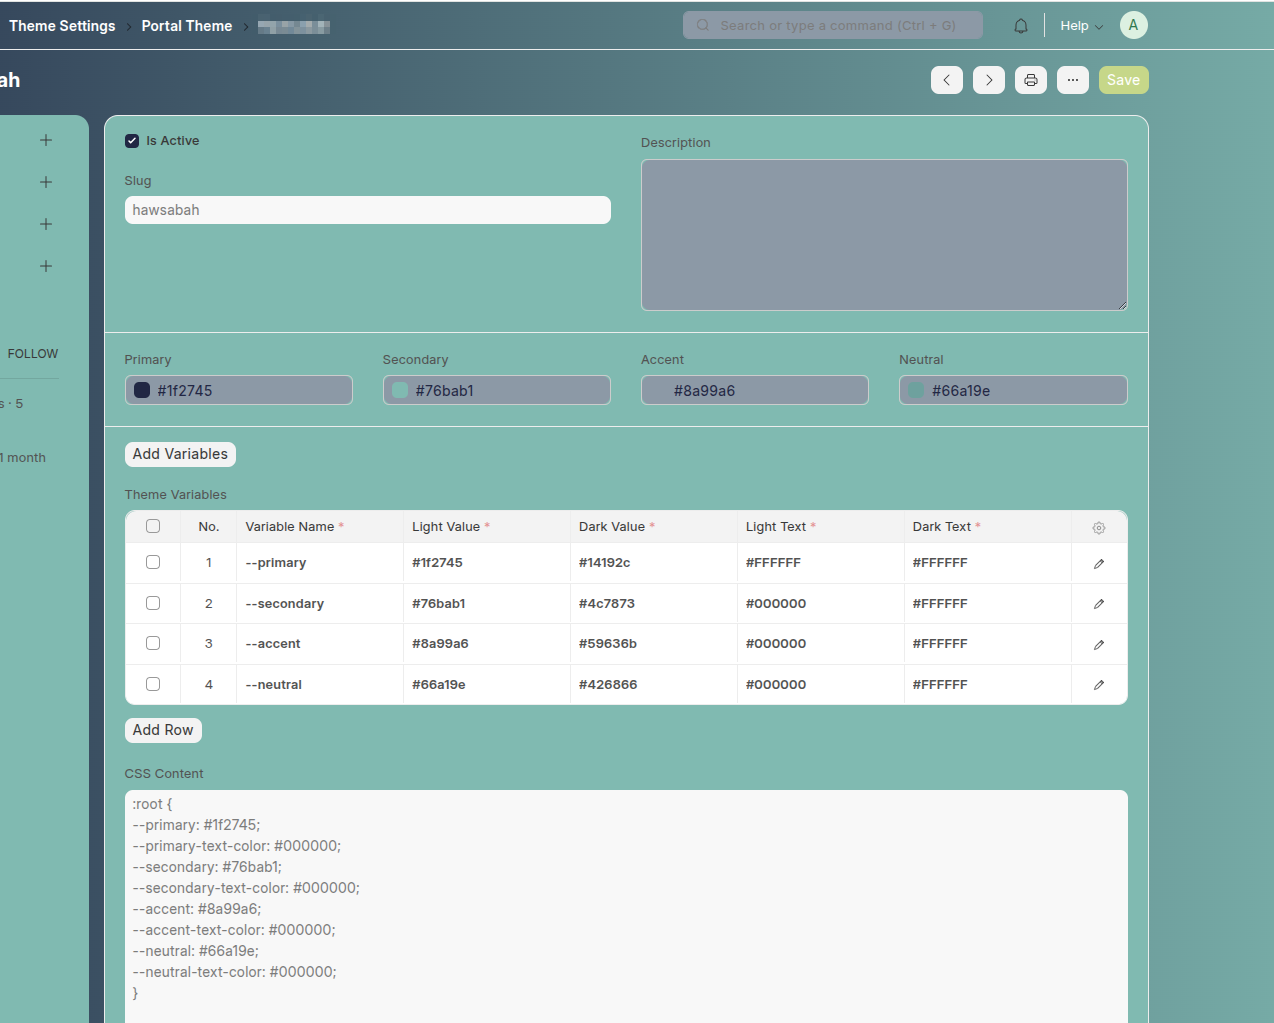The width and height of the screenshot is (1274, 1023).
Task: Click the Add Row button
Action: pos(163,730)
